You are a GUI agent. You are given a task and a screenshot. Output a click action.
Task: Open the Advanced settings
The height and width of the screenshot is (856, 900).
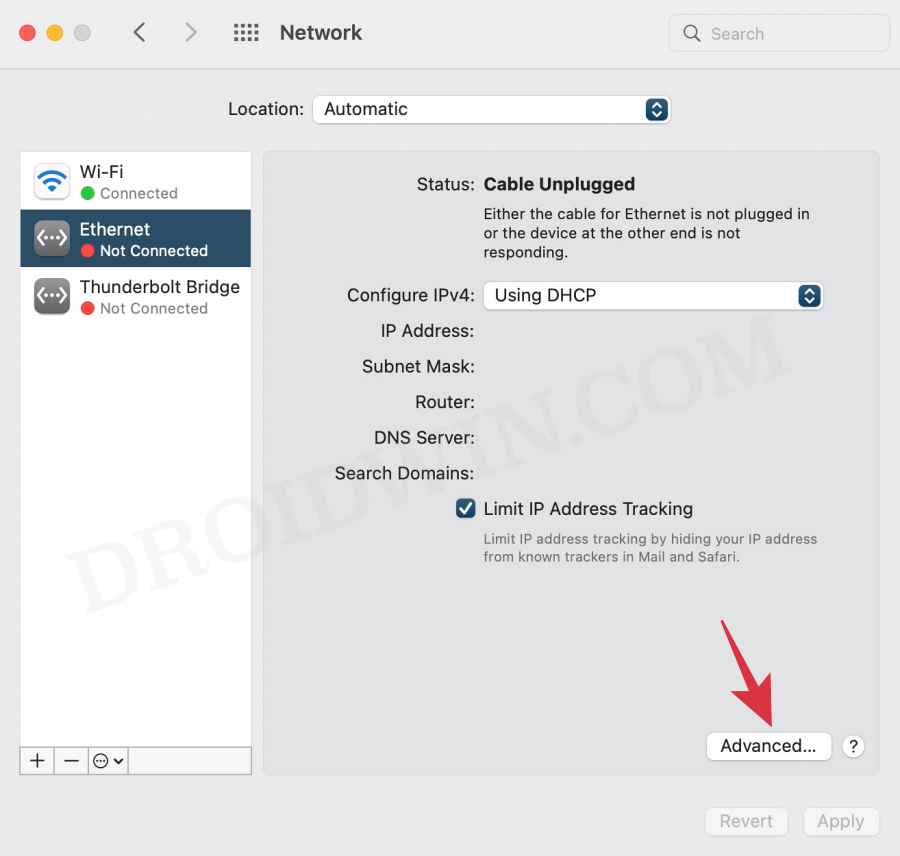coord(768,746)
